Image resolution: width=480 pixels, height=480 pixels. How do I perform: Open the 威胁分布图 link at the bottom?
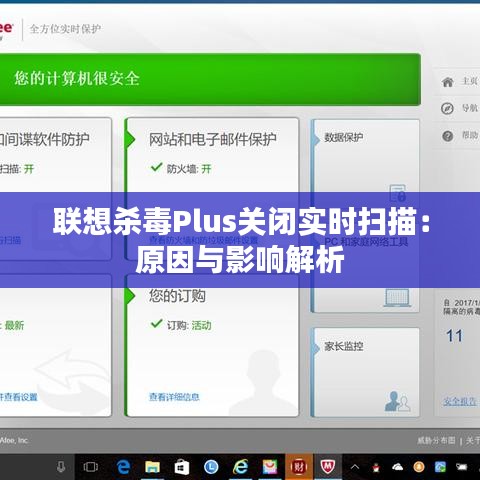point(436,440)
